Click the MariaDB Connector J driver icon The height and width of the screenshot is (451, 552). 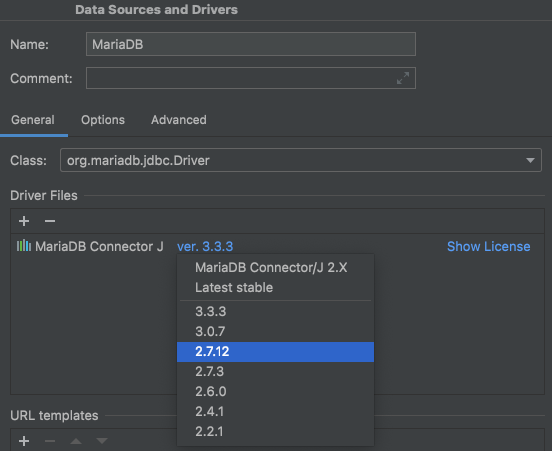[x=24, y=246]
